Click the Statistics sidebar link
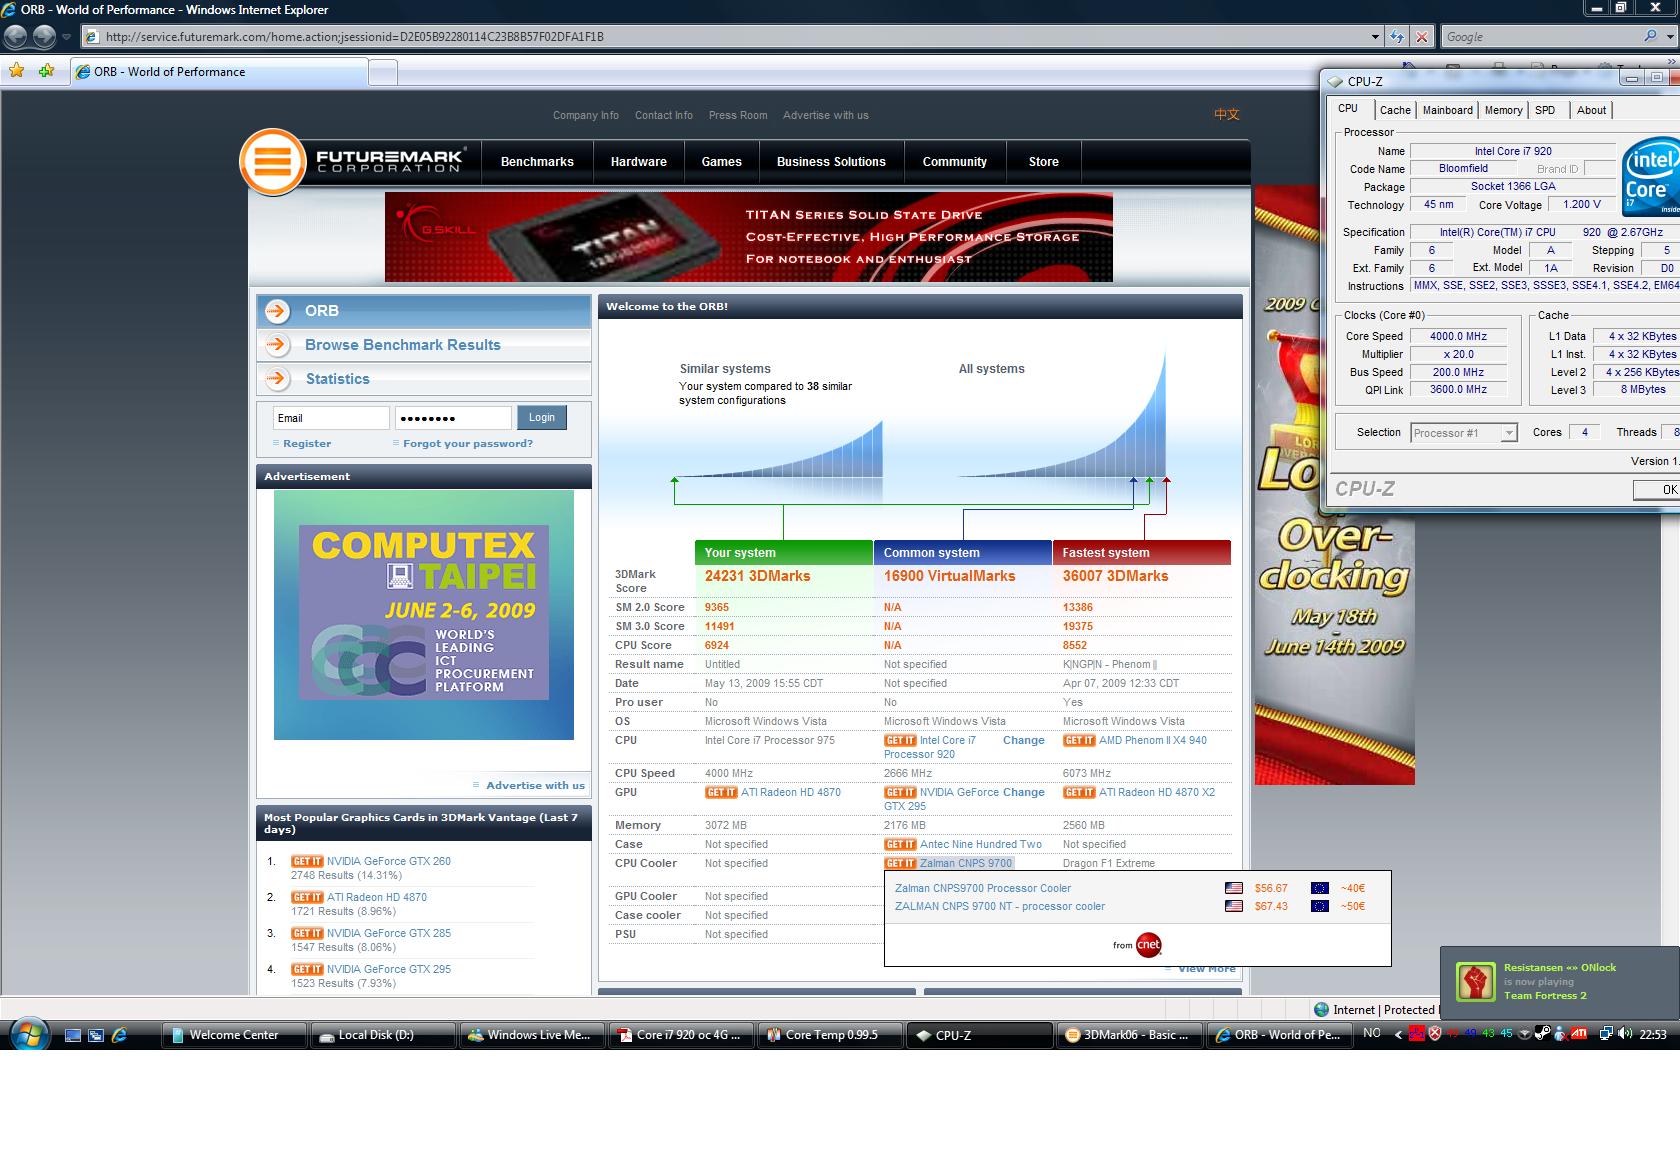 pyautogui.click(x=337, y=379)
